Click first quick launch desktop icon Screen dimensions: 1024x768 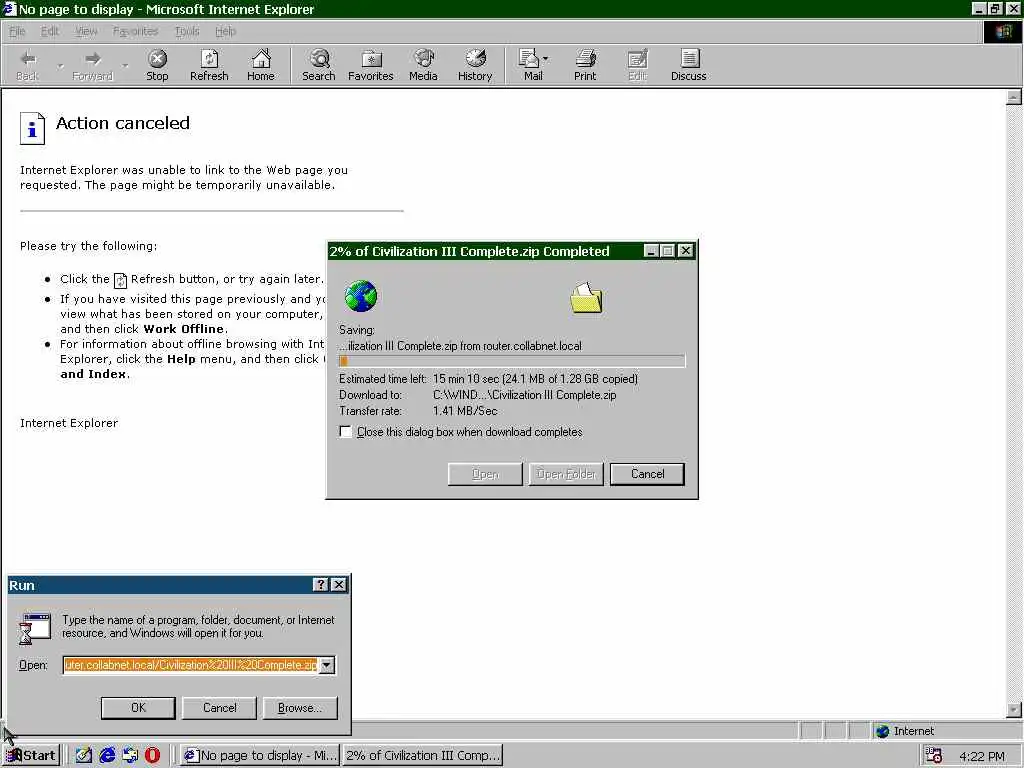[x=84, y=755]
